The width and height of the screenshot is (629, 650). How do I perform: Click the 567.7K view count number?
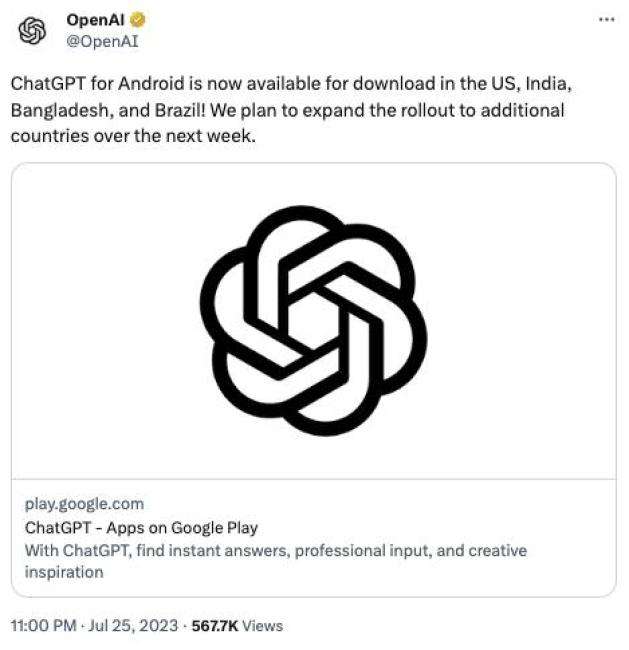[213, 626]
